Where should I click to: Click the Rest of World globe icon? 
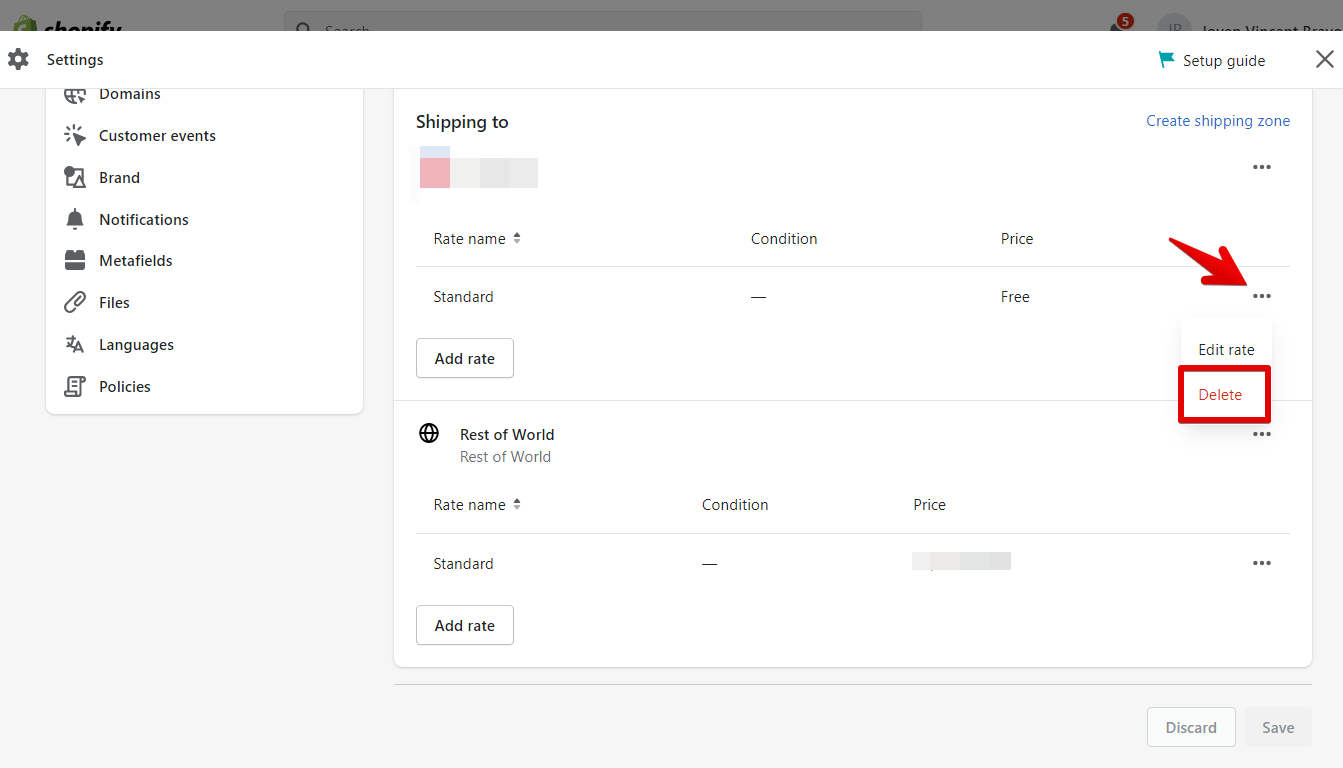(429, 433)
